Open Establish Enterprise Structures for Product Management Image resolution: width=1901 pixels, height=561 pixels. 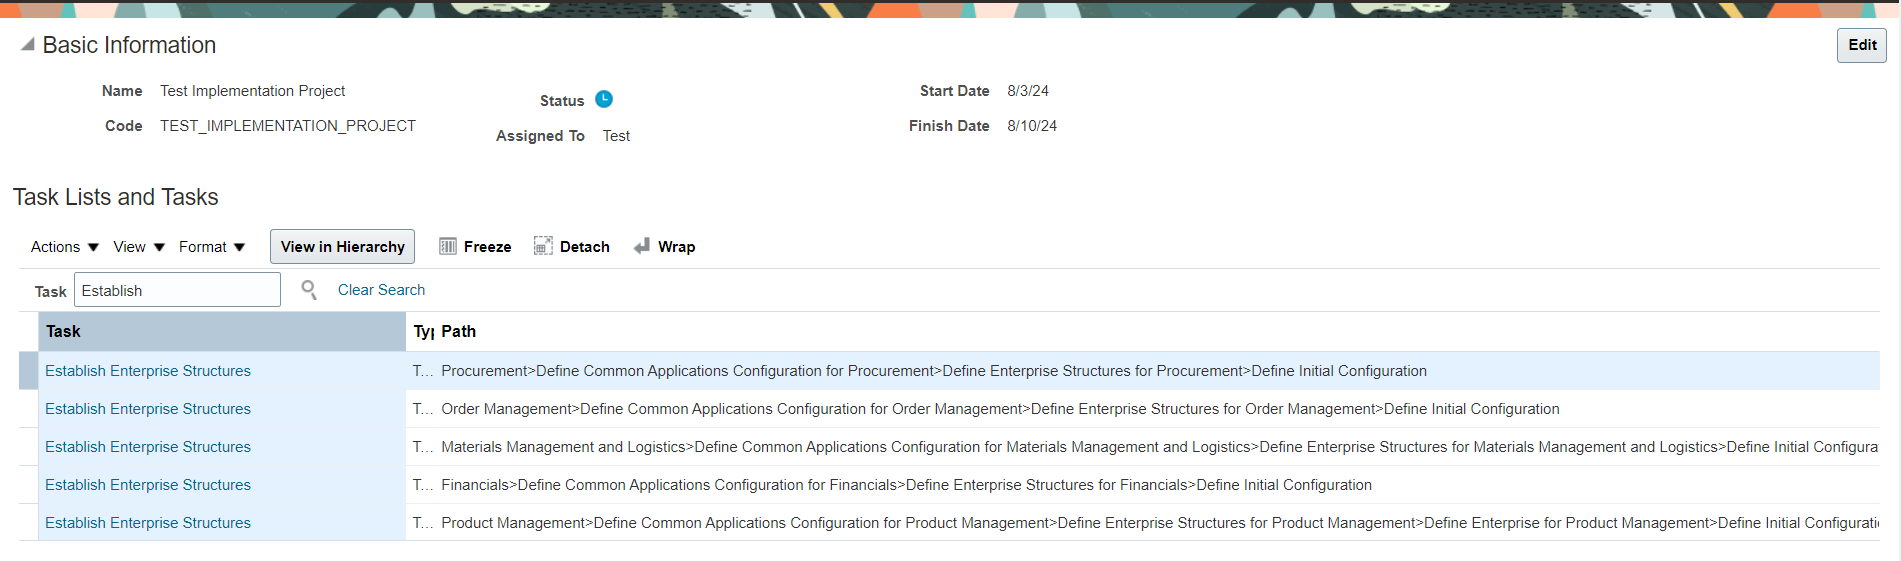tap(148, 523)
